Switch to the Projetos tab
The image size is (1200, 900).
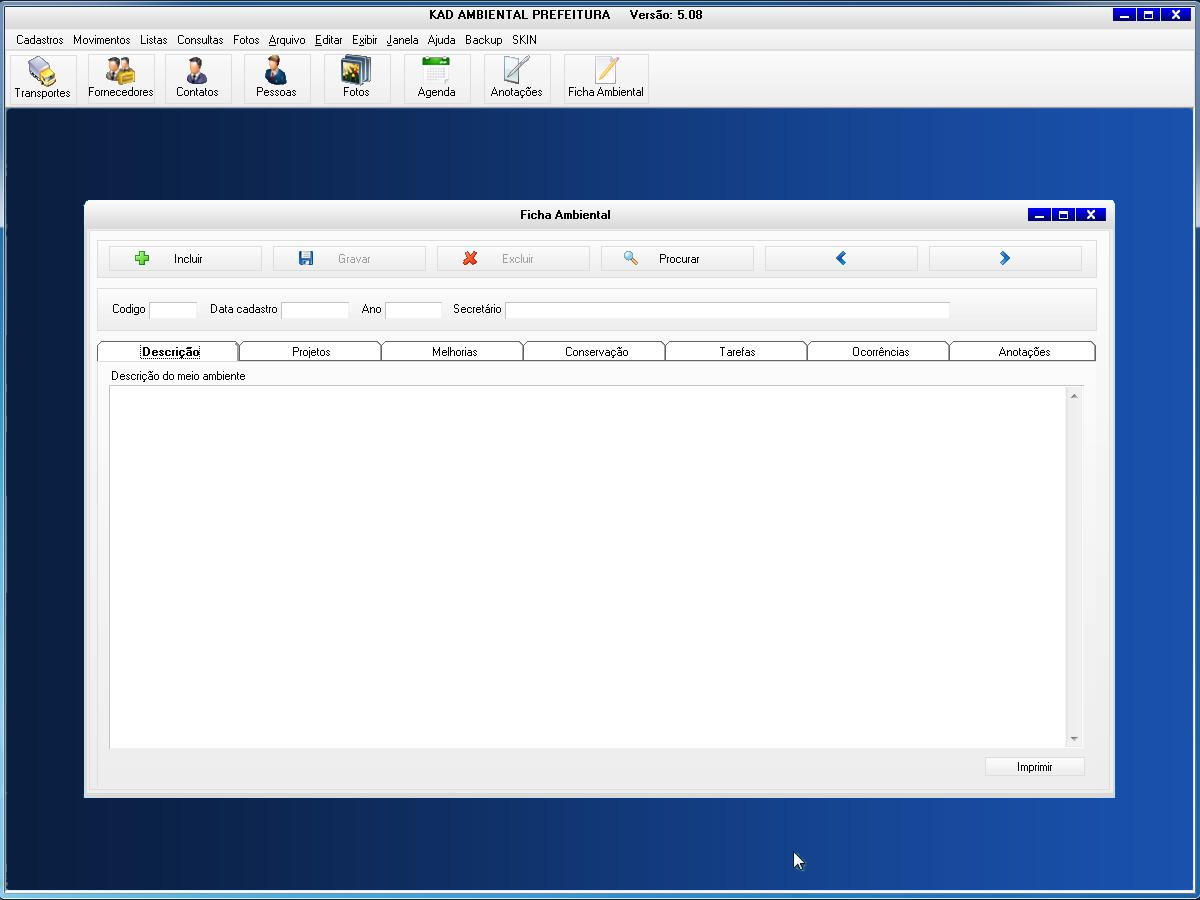311,352
